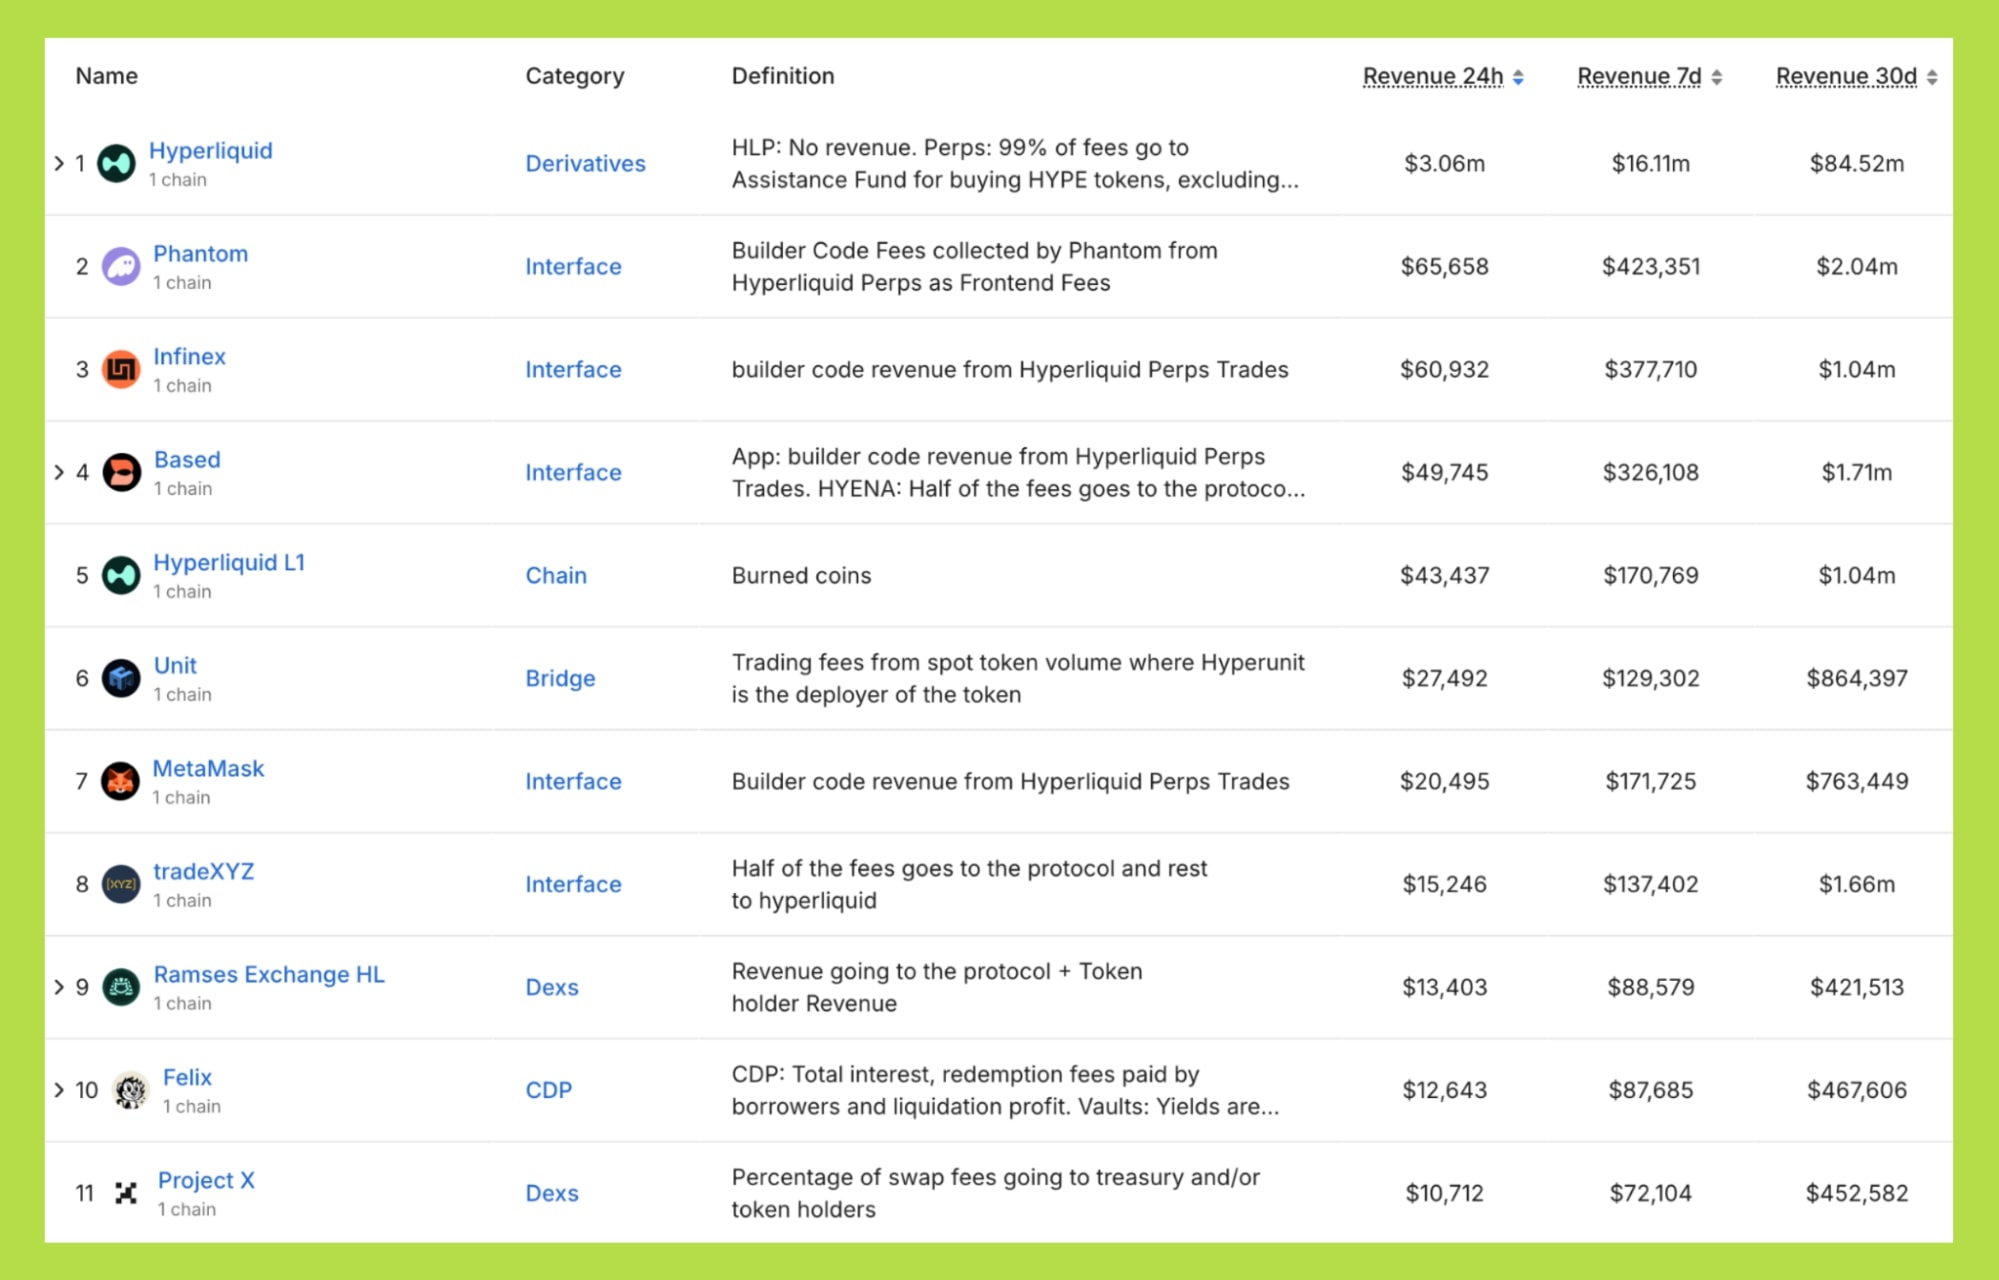Click the Bridge category label for Unit

pyautogui.click(x=560, y=678)
